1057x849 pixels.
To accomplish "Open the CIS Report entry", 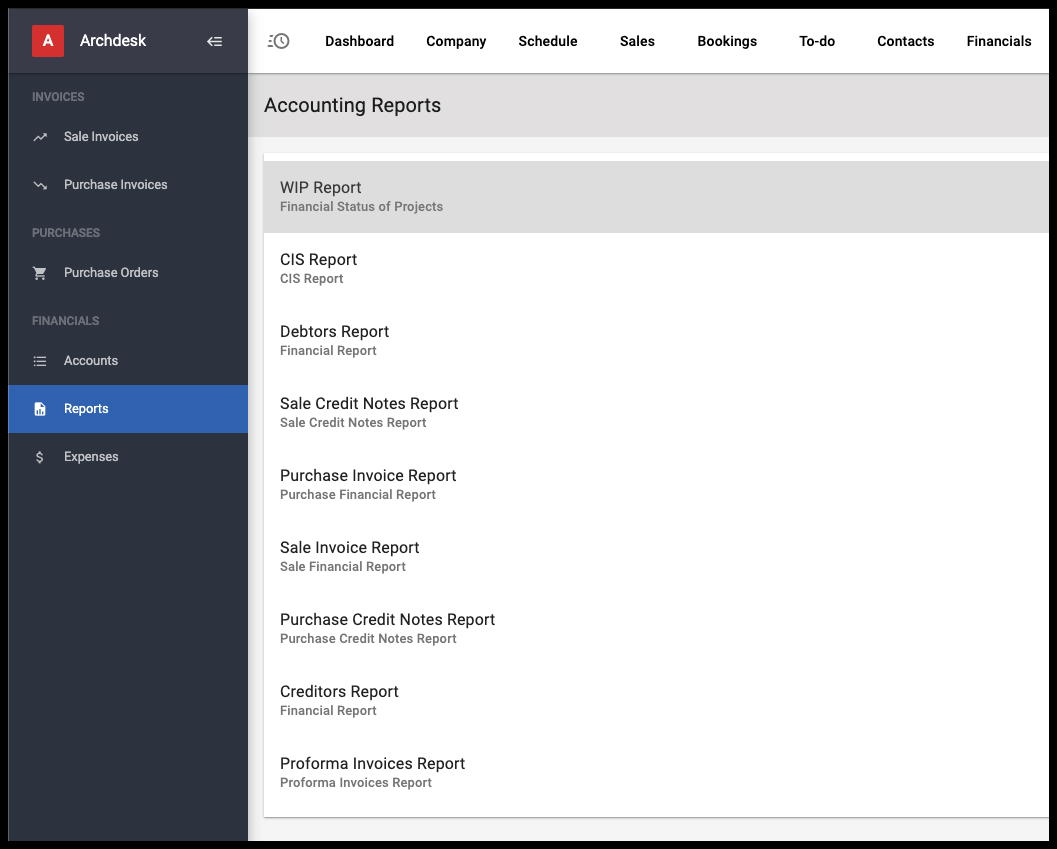I will coord(318,260).
